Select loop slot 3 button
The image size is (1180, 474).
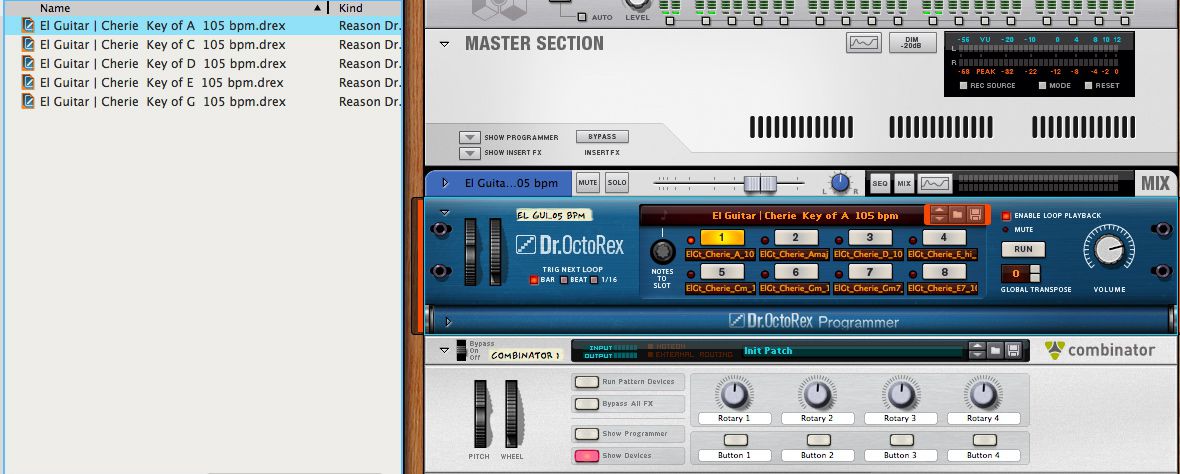coord(870,238)
